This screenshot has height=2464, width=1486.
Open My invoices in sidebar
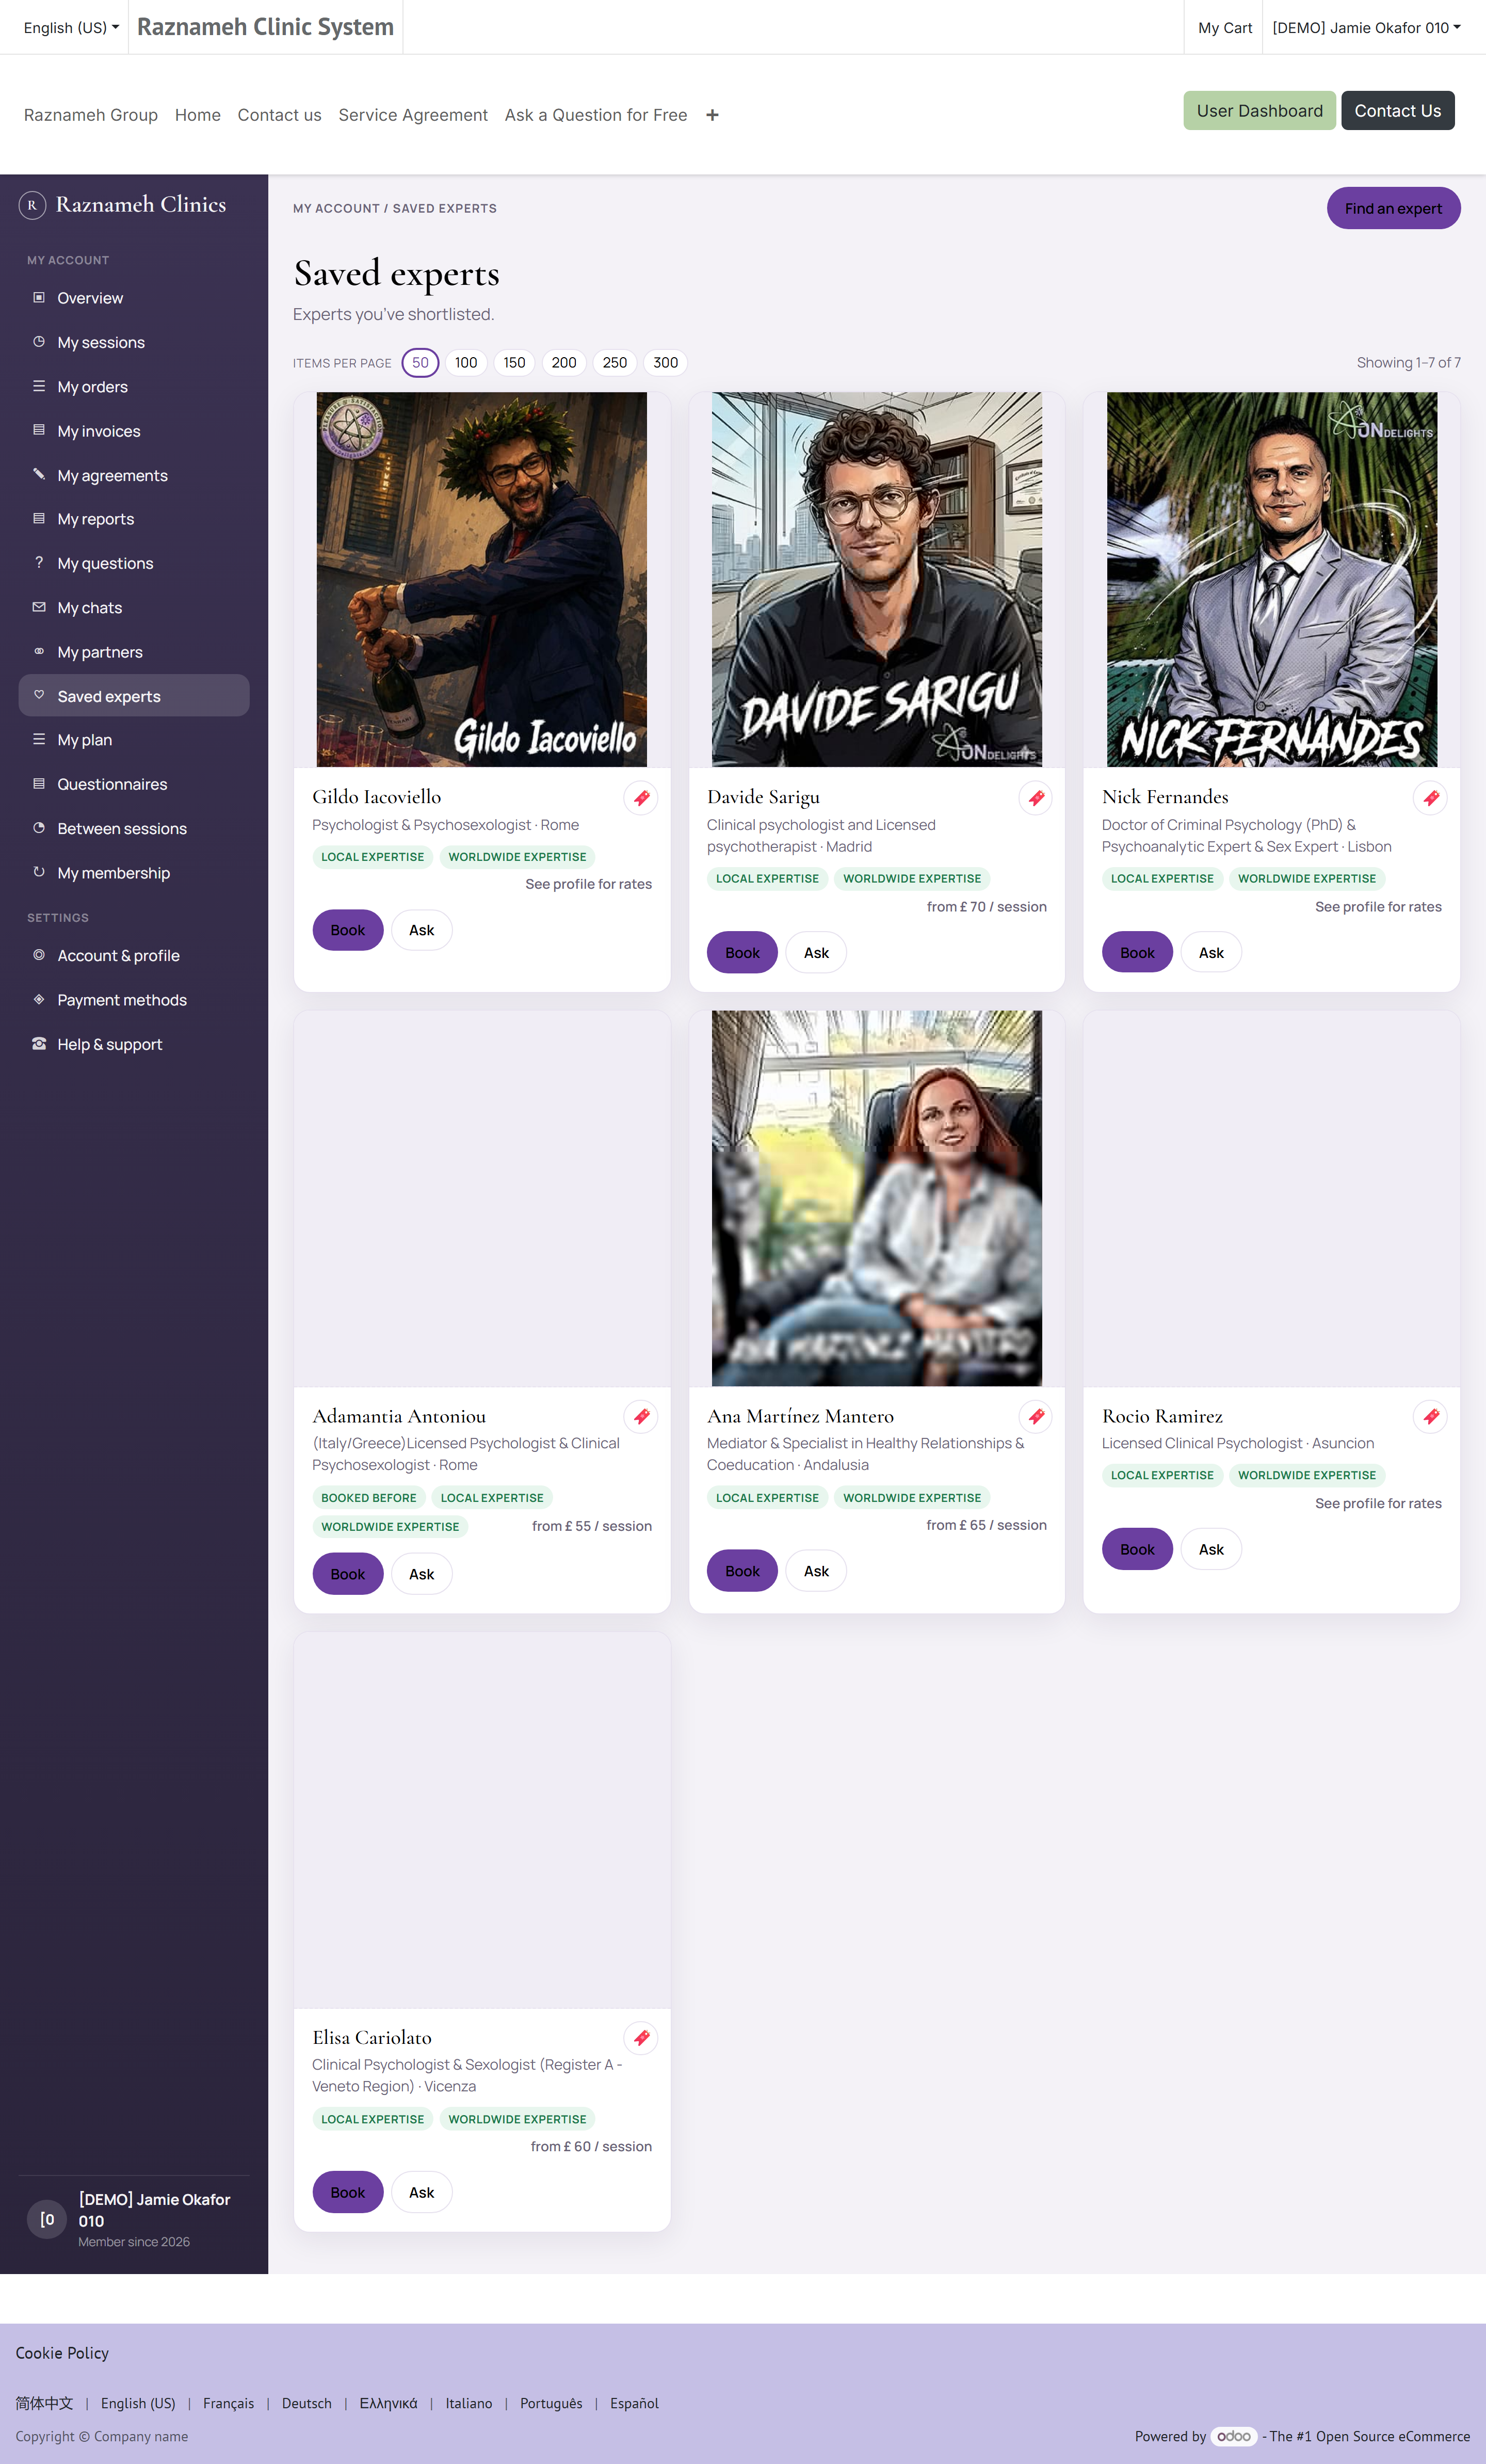(134, 431)
